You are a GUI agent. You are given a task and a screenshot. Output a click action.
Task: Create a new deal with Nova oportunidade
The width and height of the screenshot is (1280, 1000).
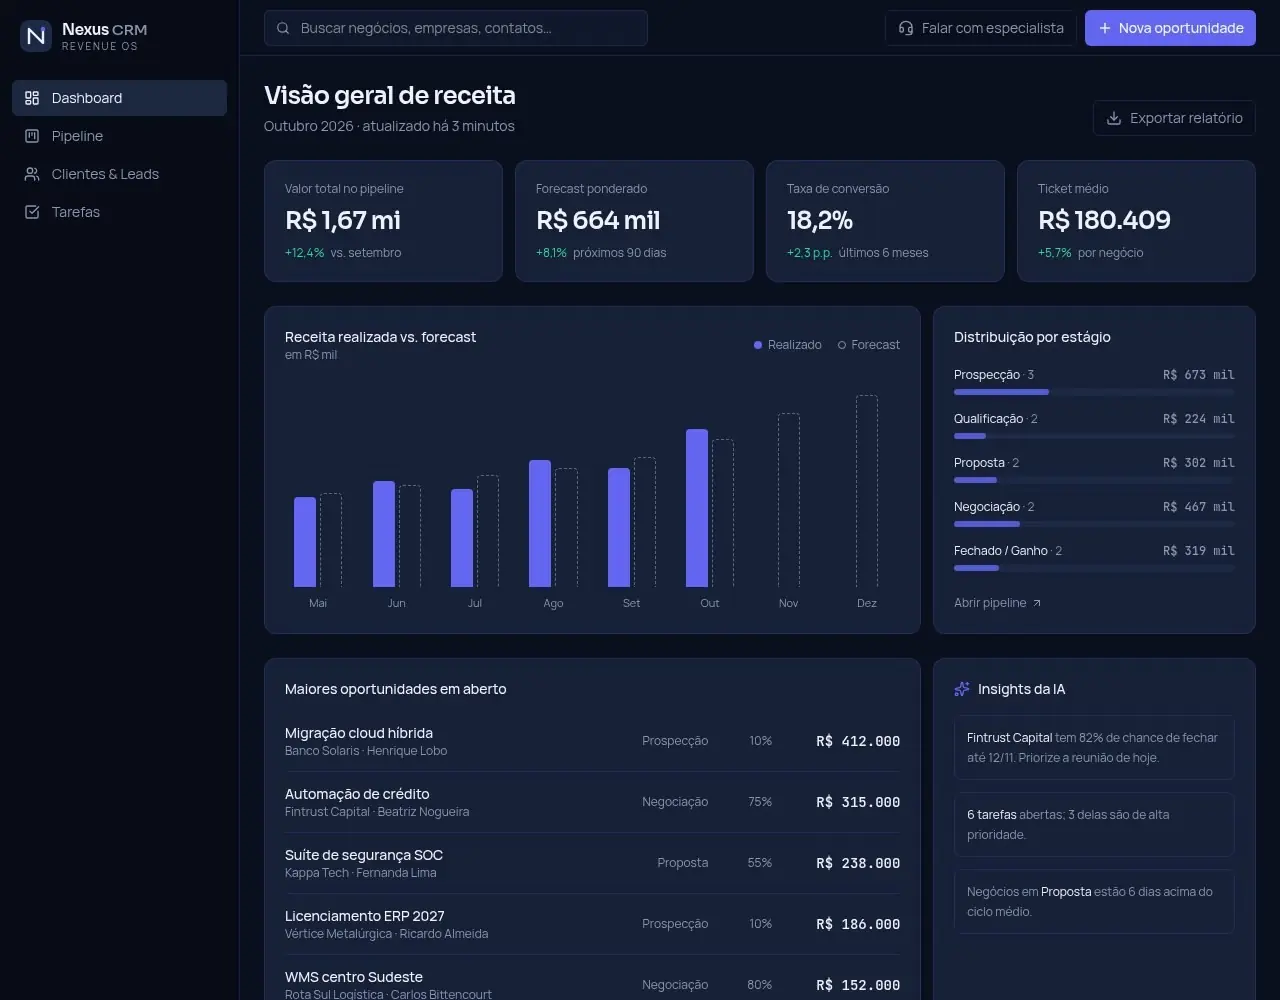tap(1170, 28)
